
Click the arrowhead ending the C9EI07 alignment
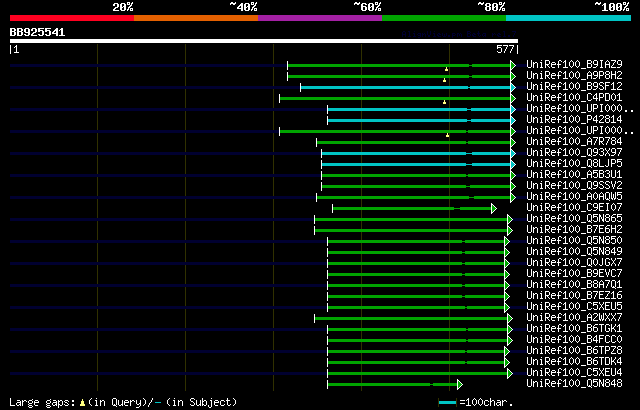click(x=494, y=208)
